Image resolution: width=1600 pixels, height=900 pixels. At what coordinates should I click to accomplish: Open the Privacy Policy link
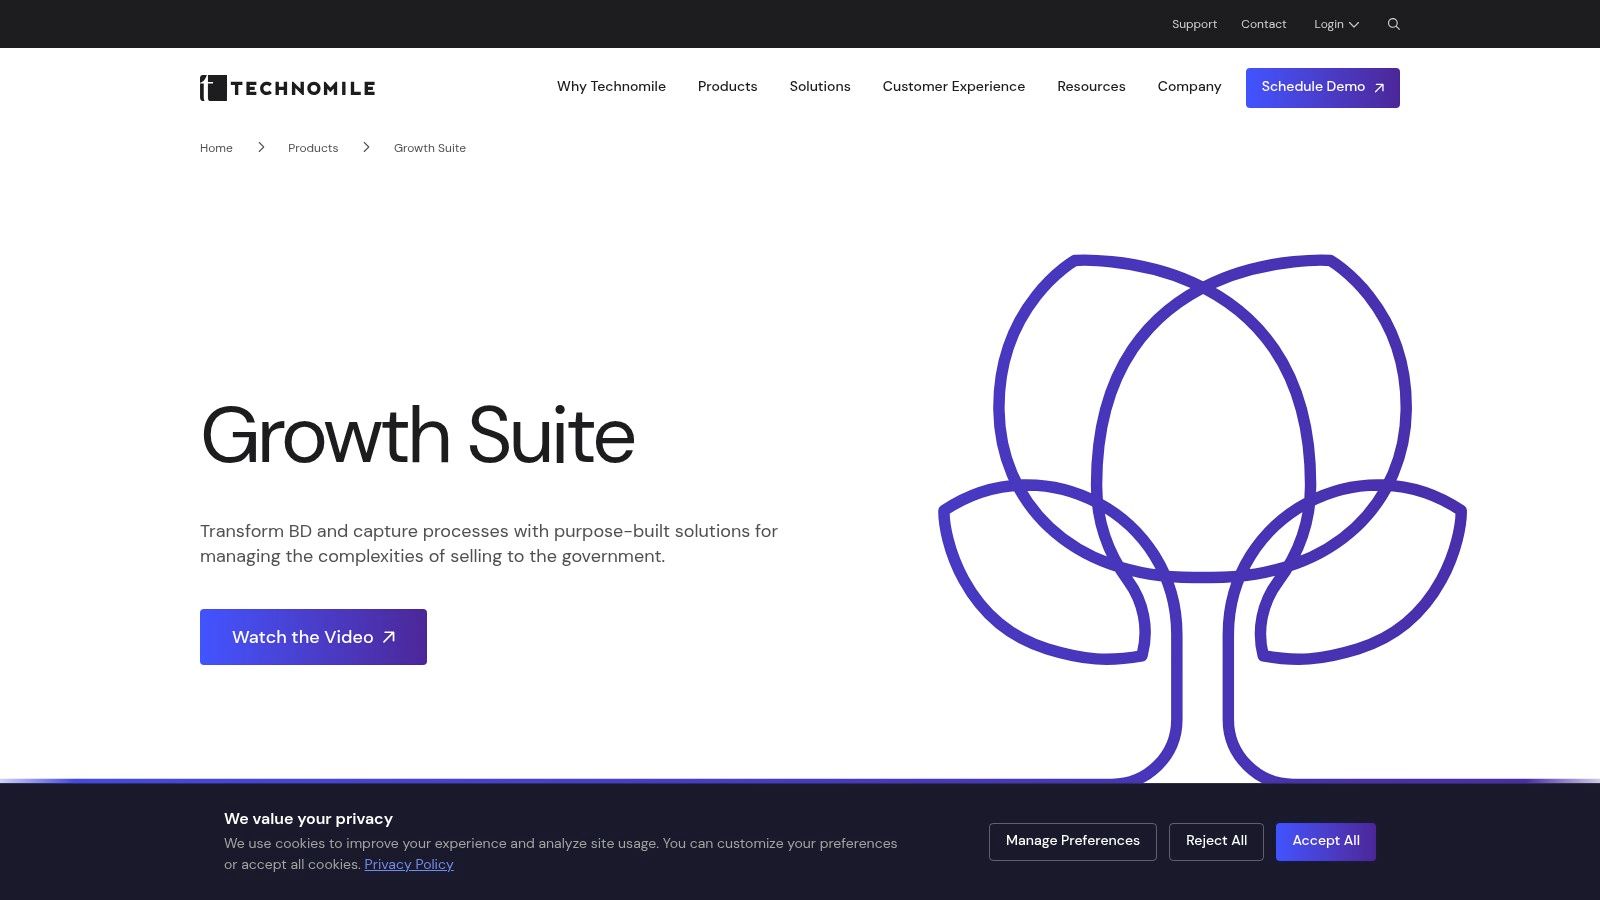point(409,865)
